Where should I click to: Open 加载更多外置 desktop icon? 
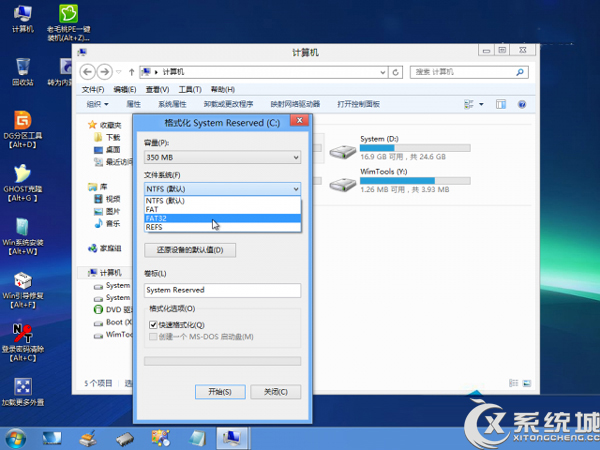pos(23,392)
